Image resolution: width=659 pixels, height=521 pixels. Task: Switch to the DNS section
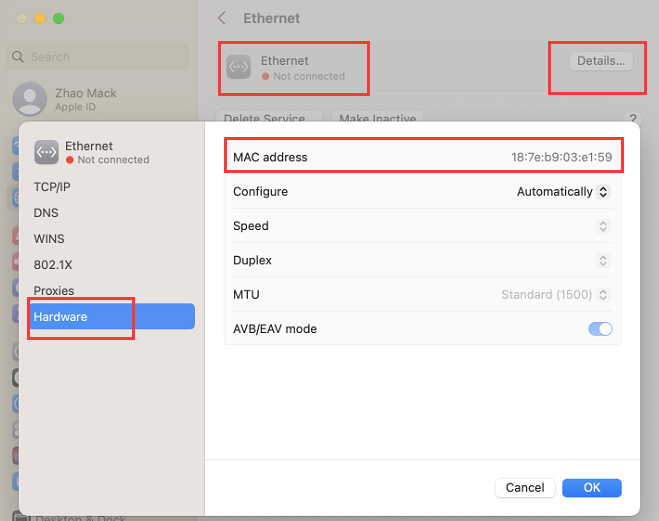click(x=46, y=213)
